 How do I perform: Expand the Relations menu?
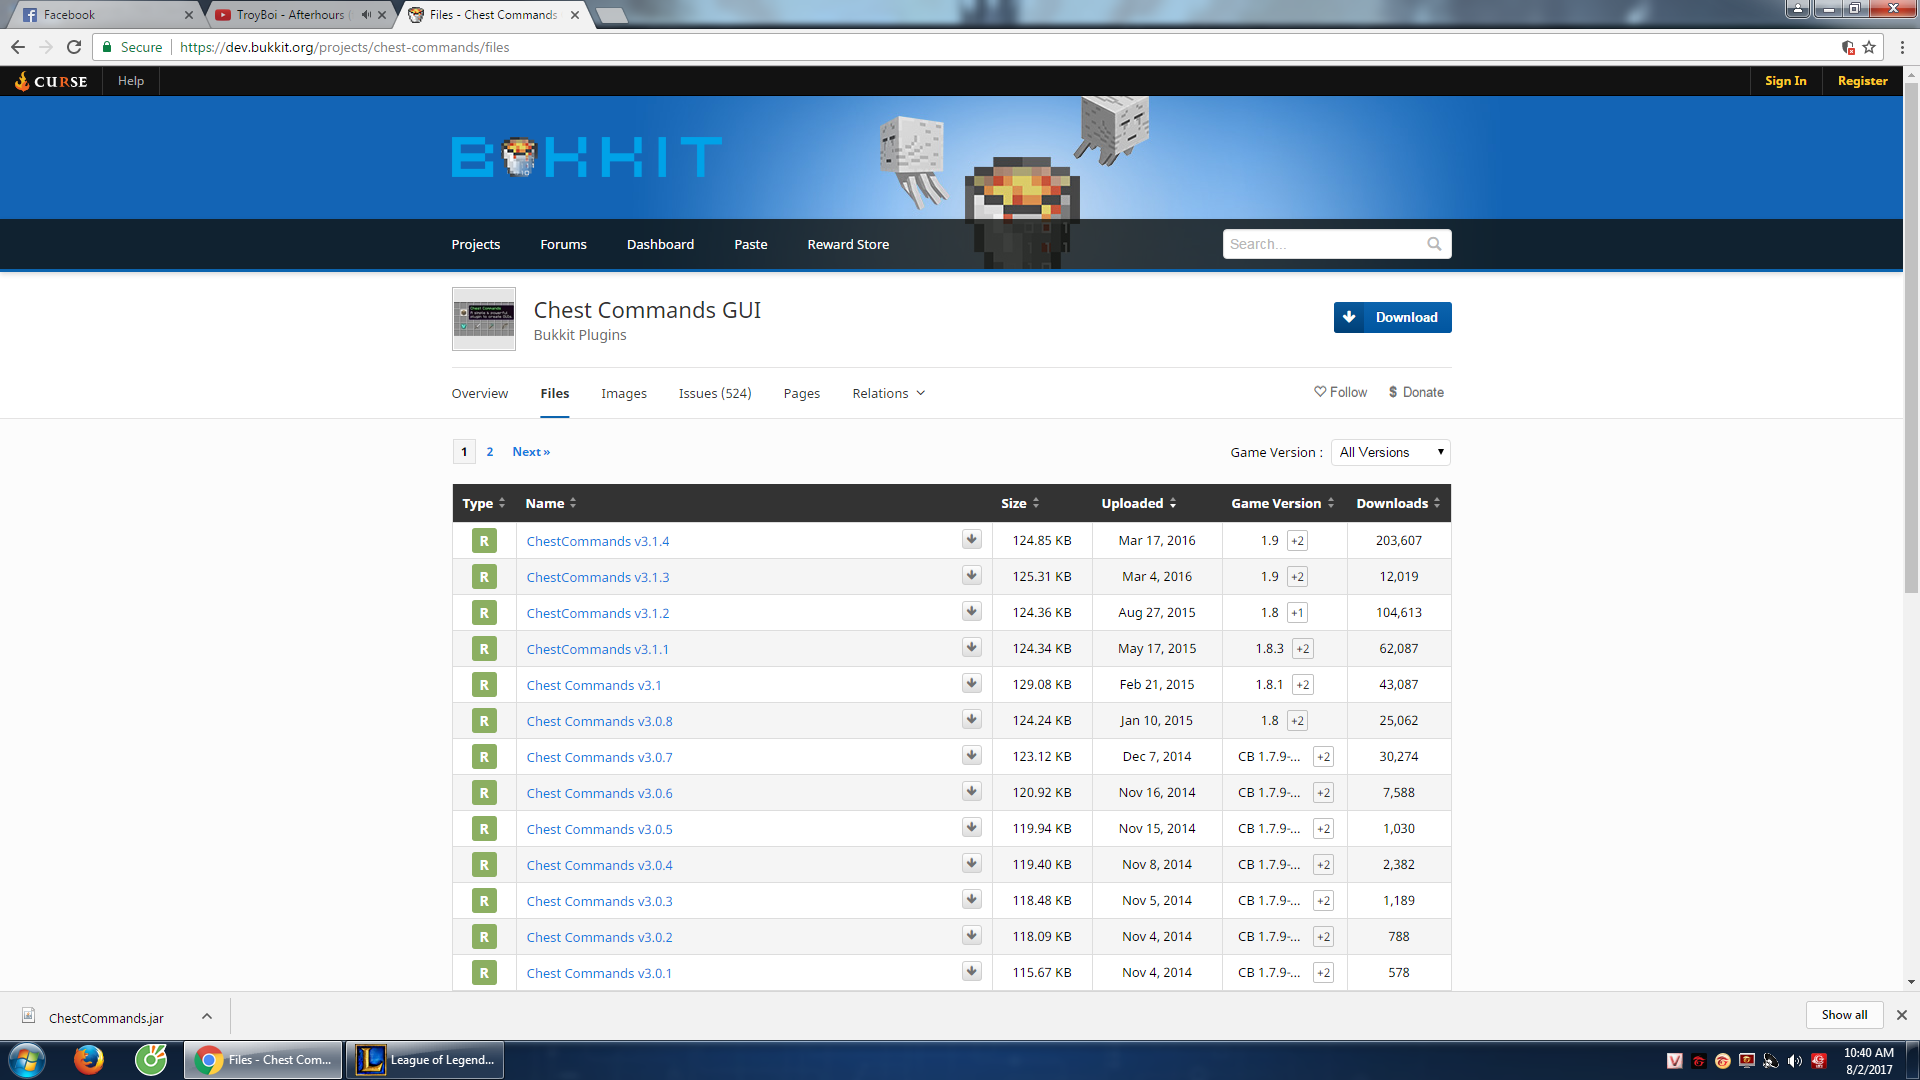(888, 393)
